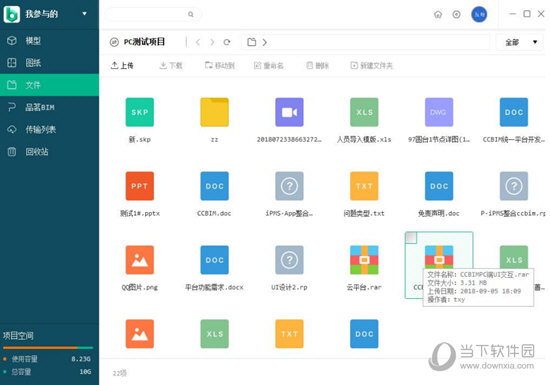Image resolution: width=550 pixels, height=385 pixels.
Task: Open the 回收站 recycle bin
Action: 49,152
